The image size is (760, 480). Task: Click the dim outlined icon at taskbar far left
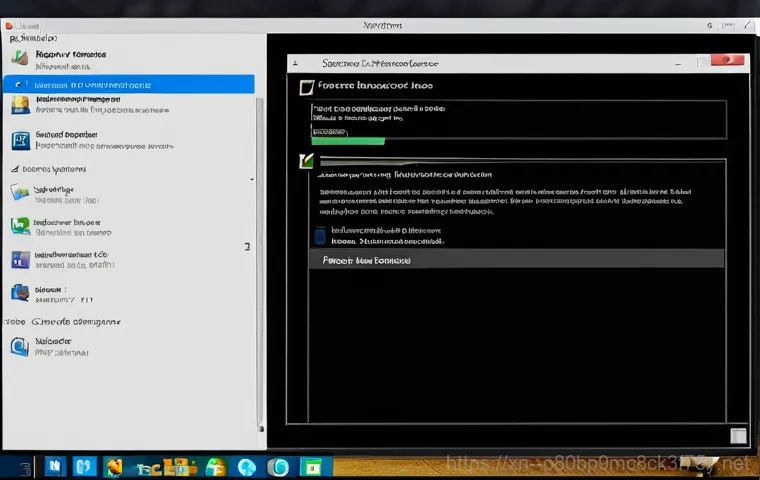point(25,468)
